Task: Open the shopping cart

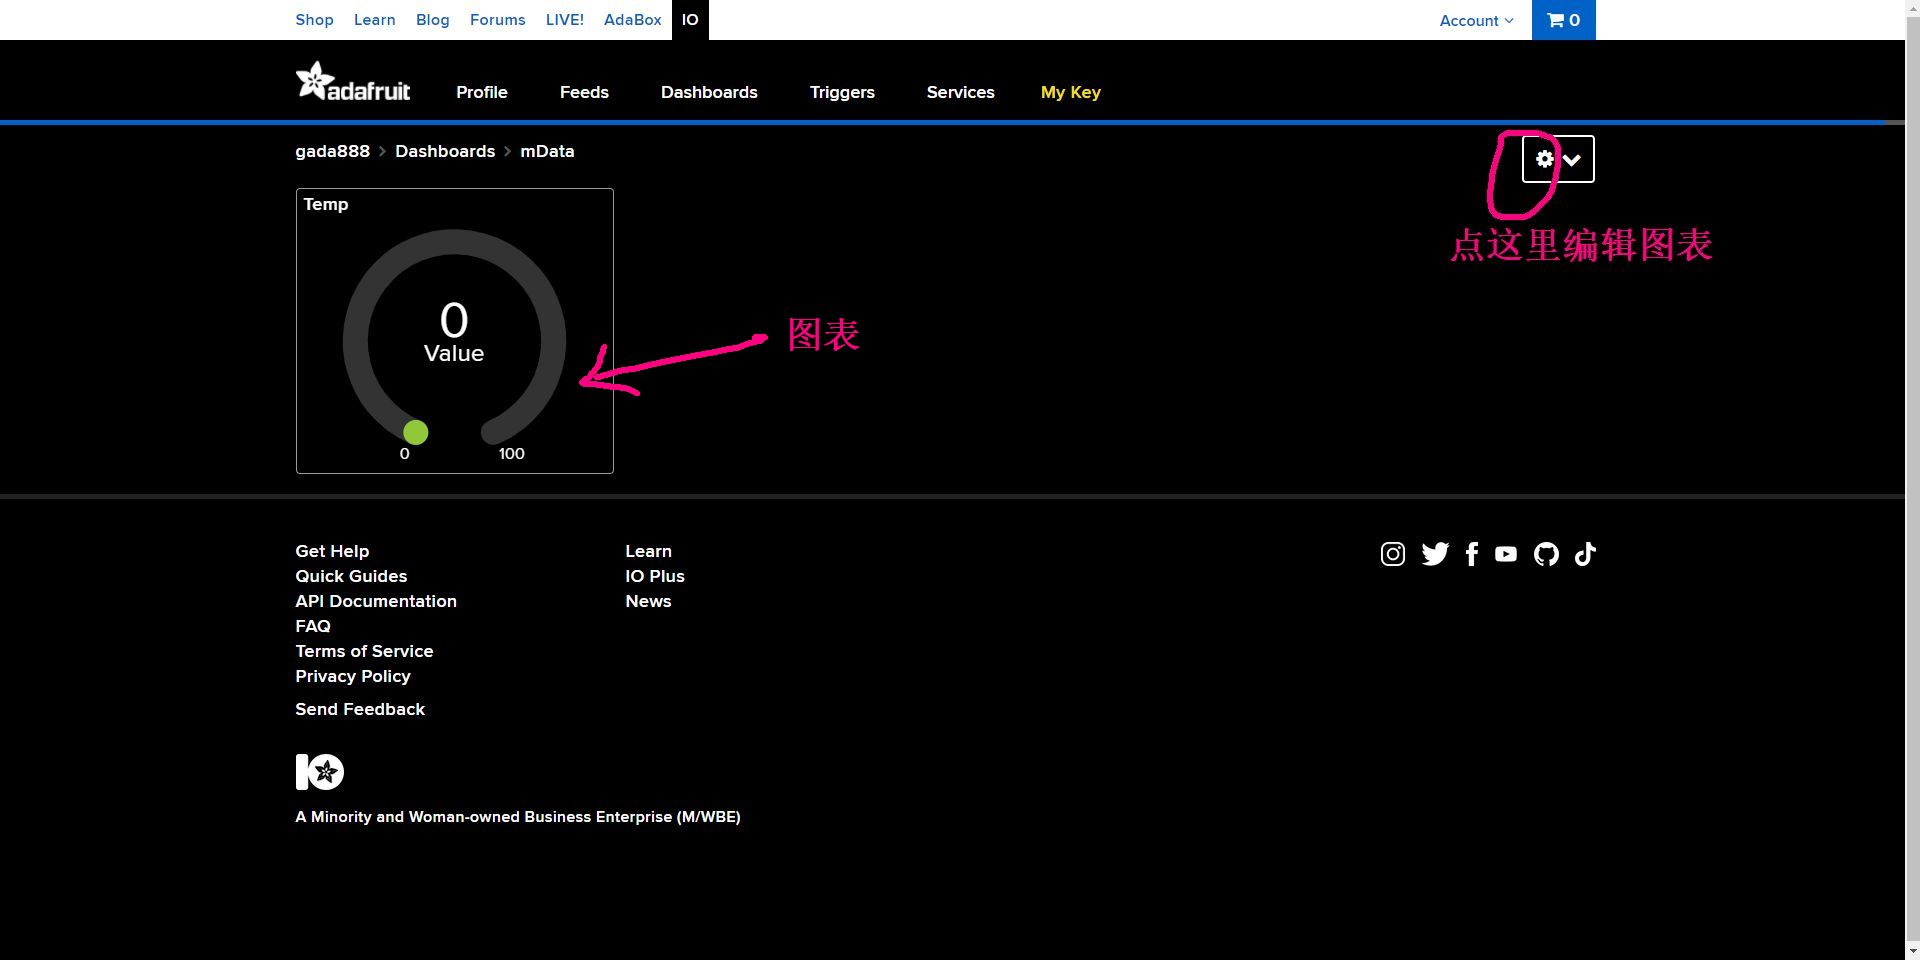Action: pyautogui.click(x=1564, y=20)
